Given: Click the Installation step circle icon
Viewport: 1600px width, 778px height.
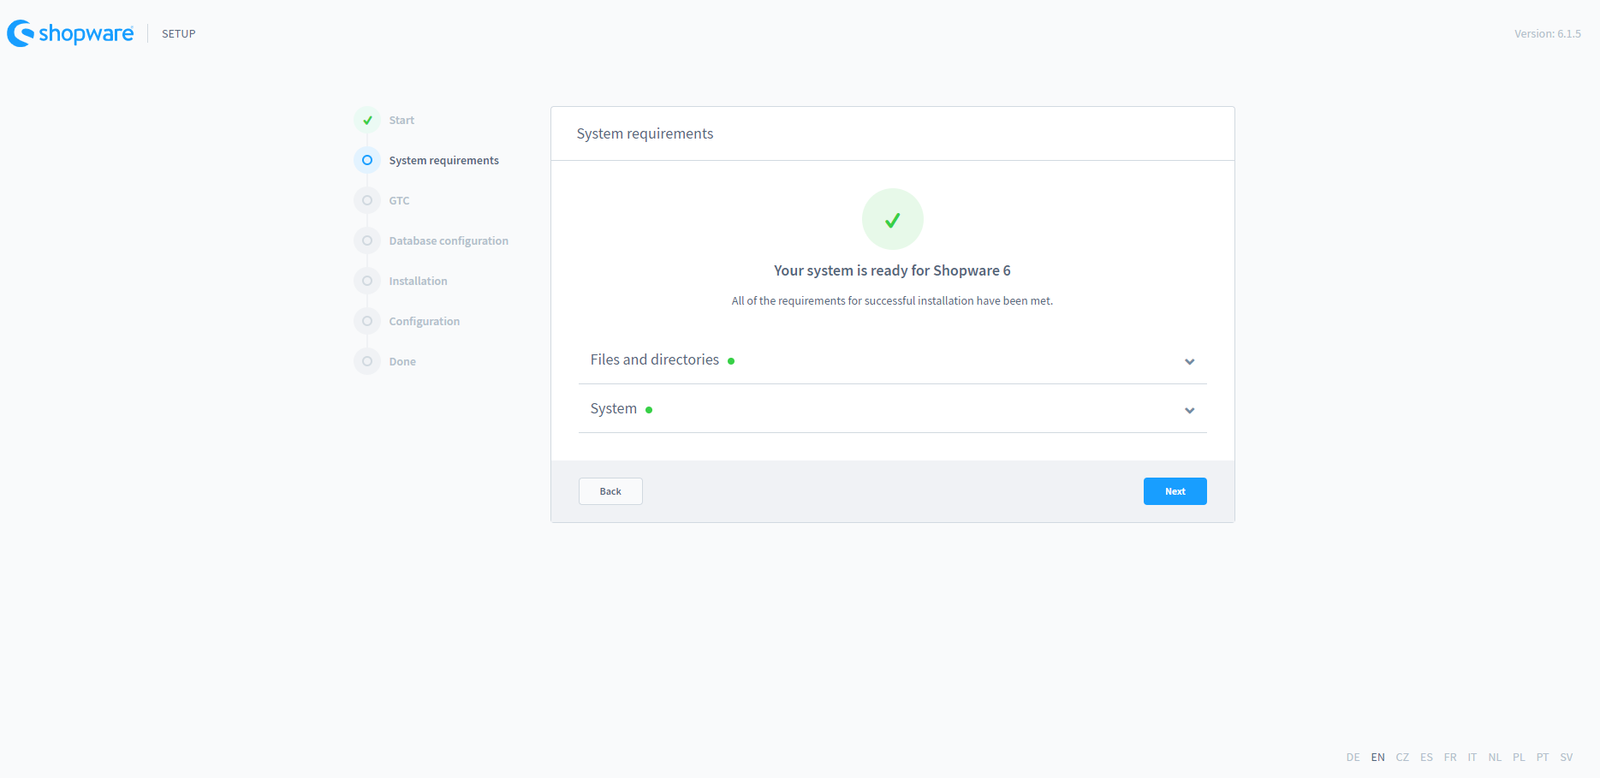Looking at the screenshot, I should click(x=367, y=281).
